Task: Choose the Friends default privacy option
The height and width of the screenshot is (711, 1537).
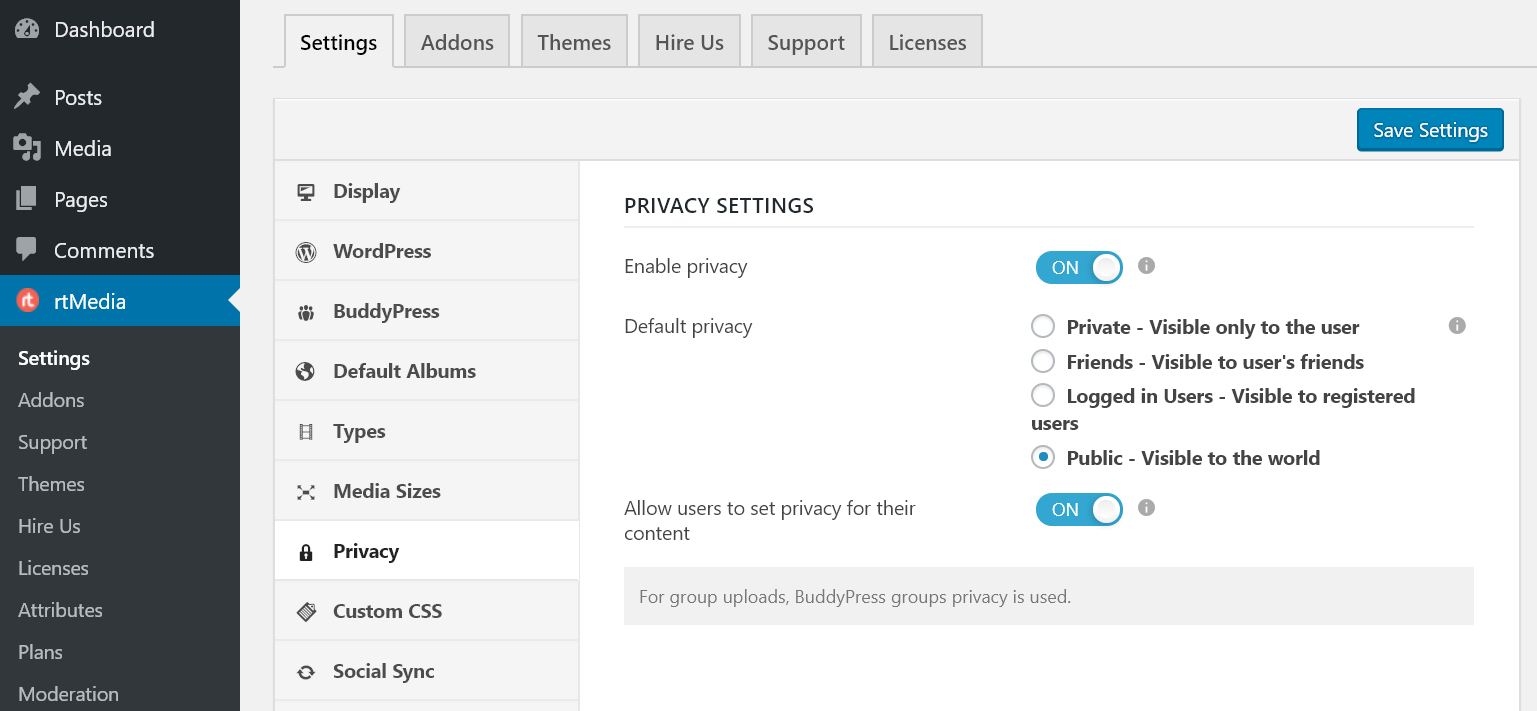Action: click(1043, 361)
